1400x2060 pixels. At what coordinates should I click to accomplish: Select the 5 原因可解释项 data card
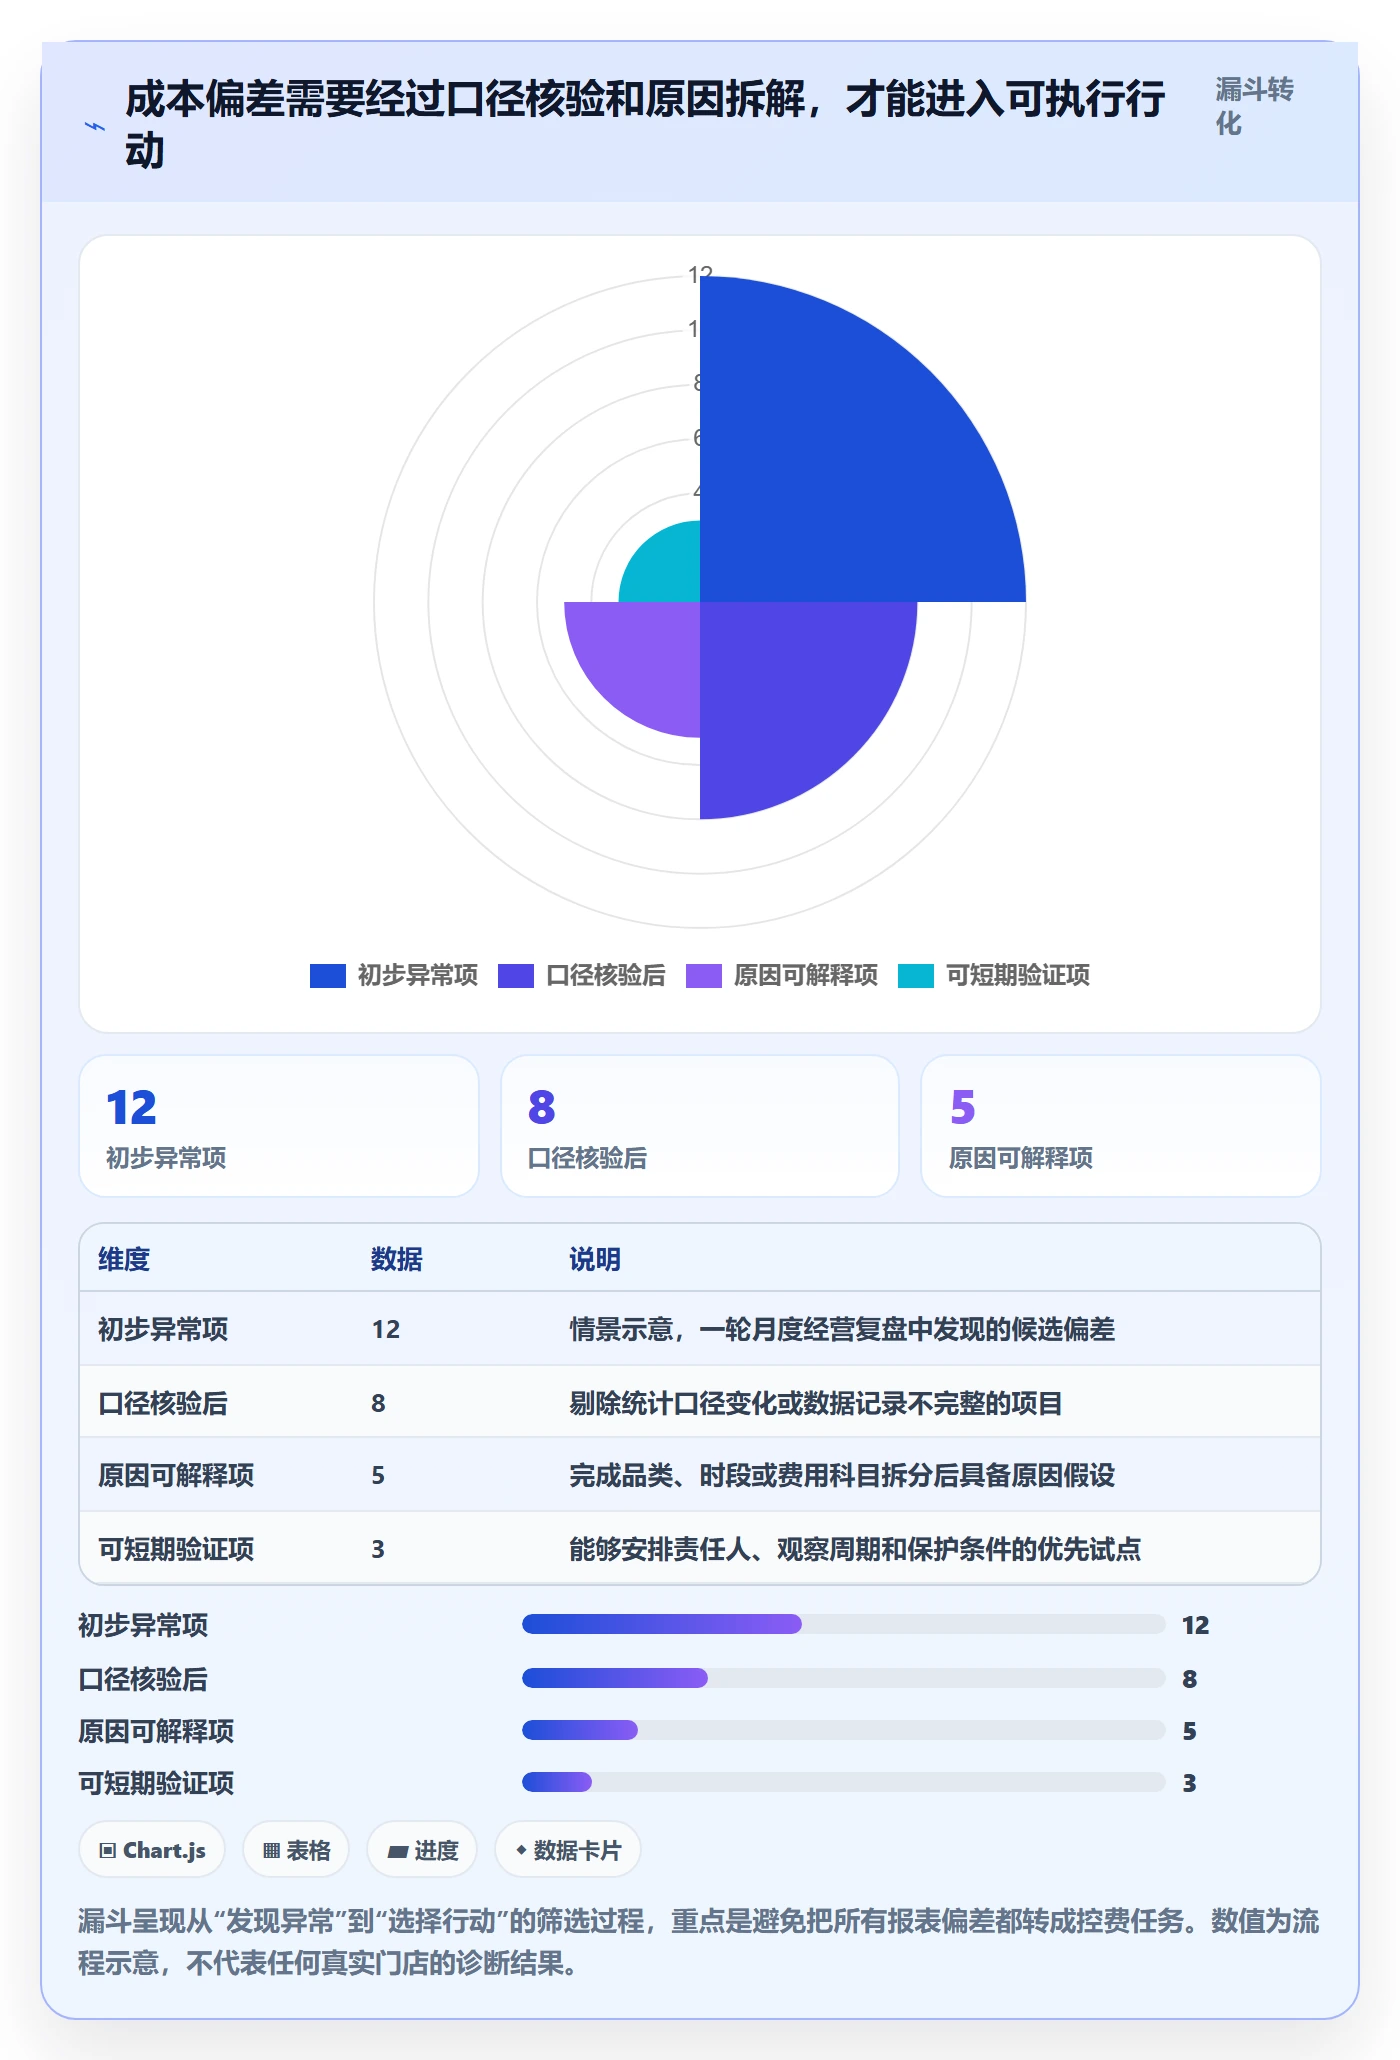pyautogui.click(x=1121, y=1126)
